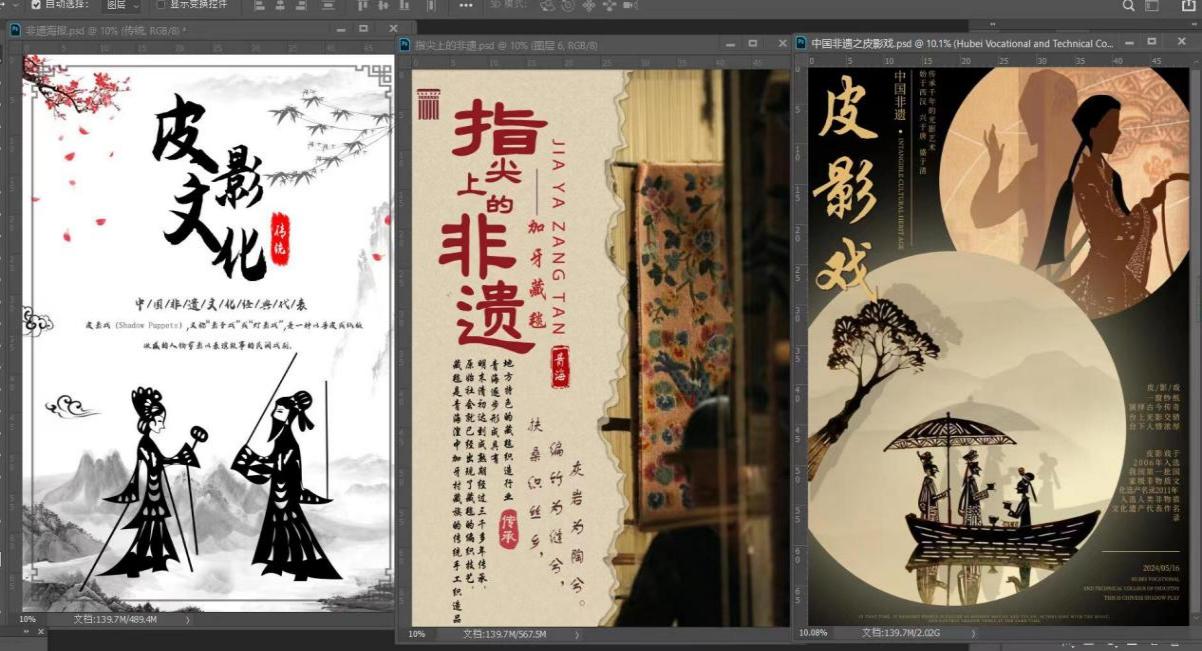Viewport: 1202px width, 651px height.
Task: Activate the 非遗海报.psd document title bar
Action: pyautogui.click(x=150, y=30)
